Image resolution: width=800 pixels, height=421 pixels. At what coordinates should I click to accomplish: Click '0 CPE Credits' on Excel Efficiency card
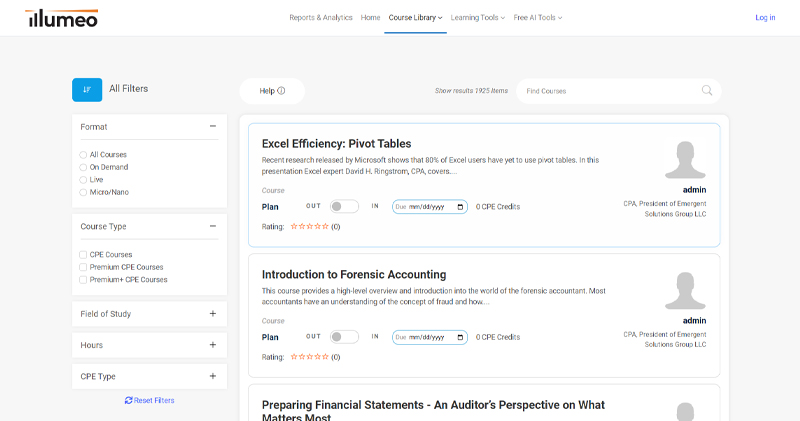tap(498, 207)
